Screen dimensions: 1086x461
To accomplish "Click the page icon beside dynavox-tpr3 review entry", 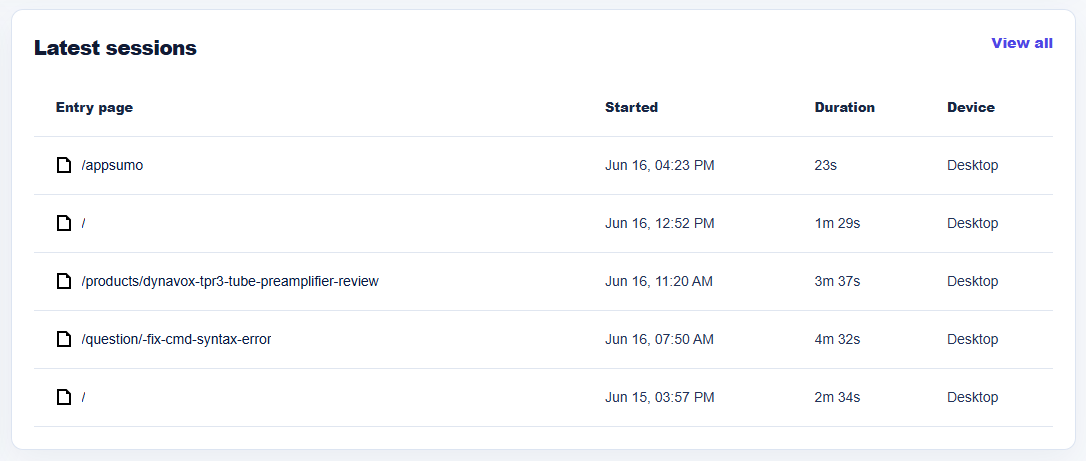I will coord(64,282).
